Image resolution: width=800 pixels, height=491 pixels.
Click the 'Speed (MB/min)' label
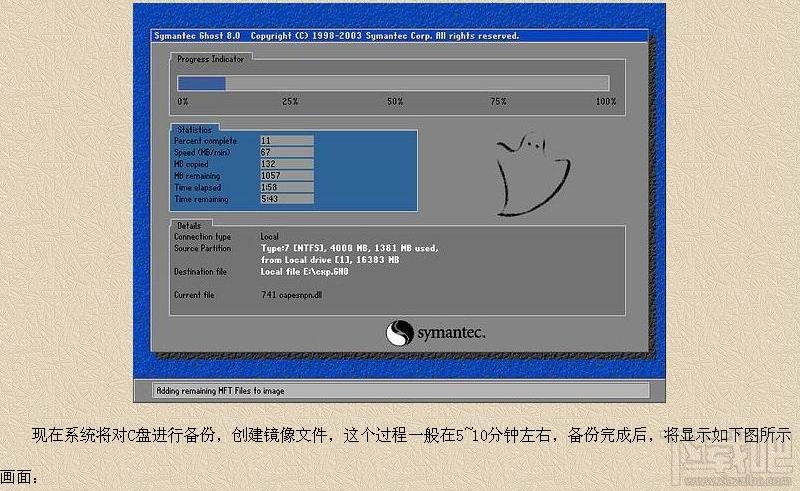(202, 153)
